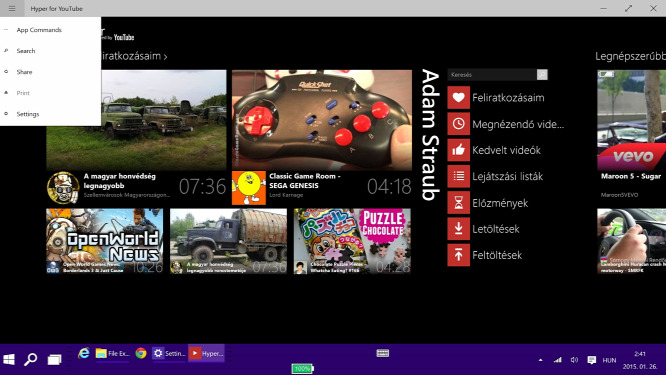Screen dimensions: 666x375
Task: Click the Lord Karnage channel name
Action: 286,195
